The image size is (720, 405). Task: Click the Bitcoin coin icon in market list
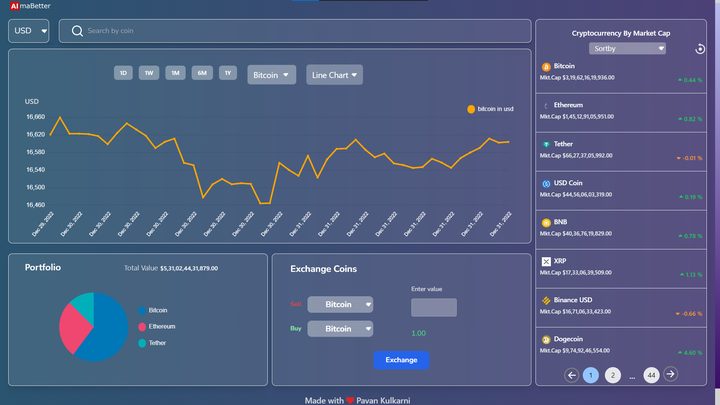[546, 66]
